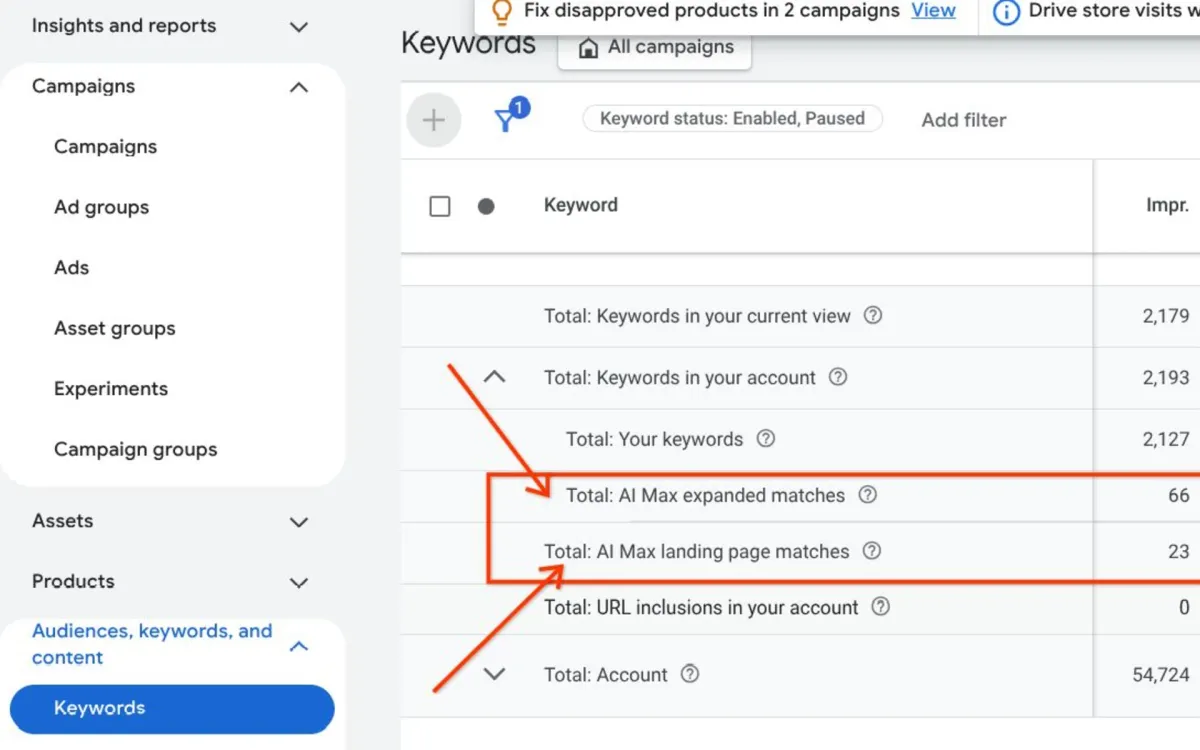This screenshot has width=1200, height=750.
Task: Open help for URL inclusions in your account
Action: click(880, 607)
